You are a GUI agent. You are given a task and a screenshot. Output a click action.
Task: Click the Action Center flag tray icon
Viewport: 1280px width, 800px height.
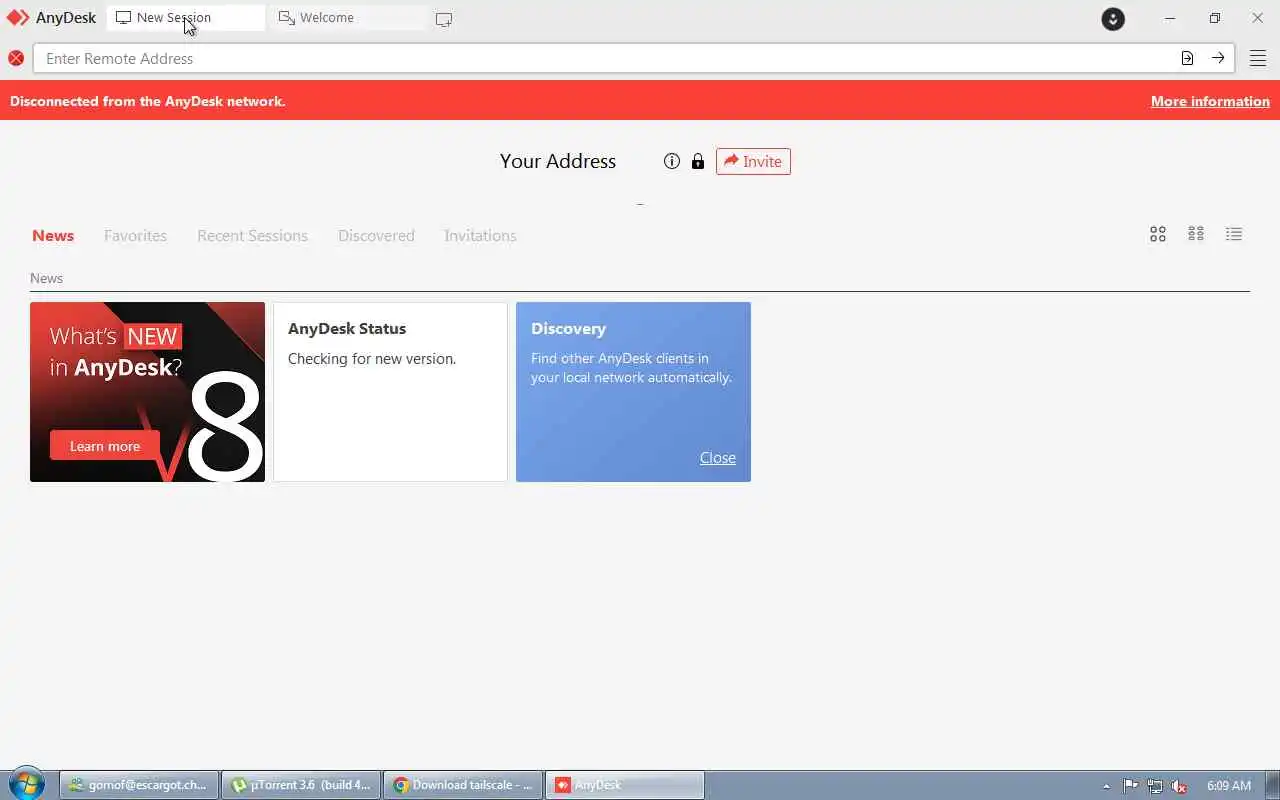click(1130, 786)
